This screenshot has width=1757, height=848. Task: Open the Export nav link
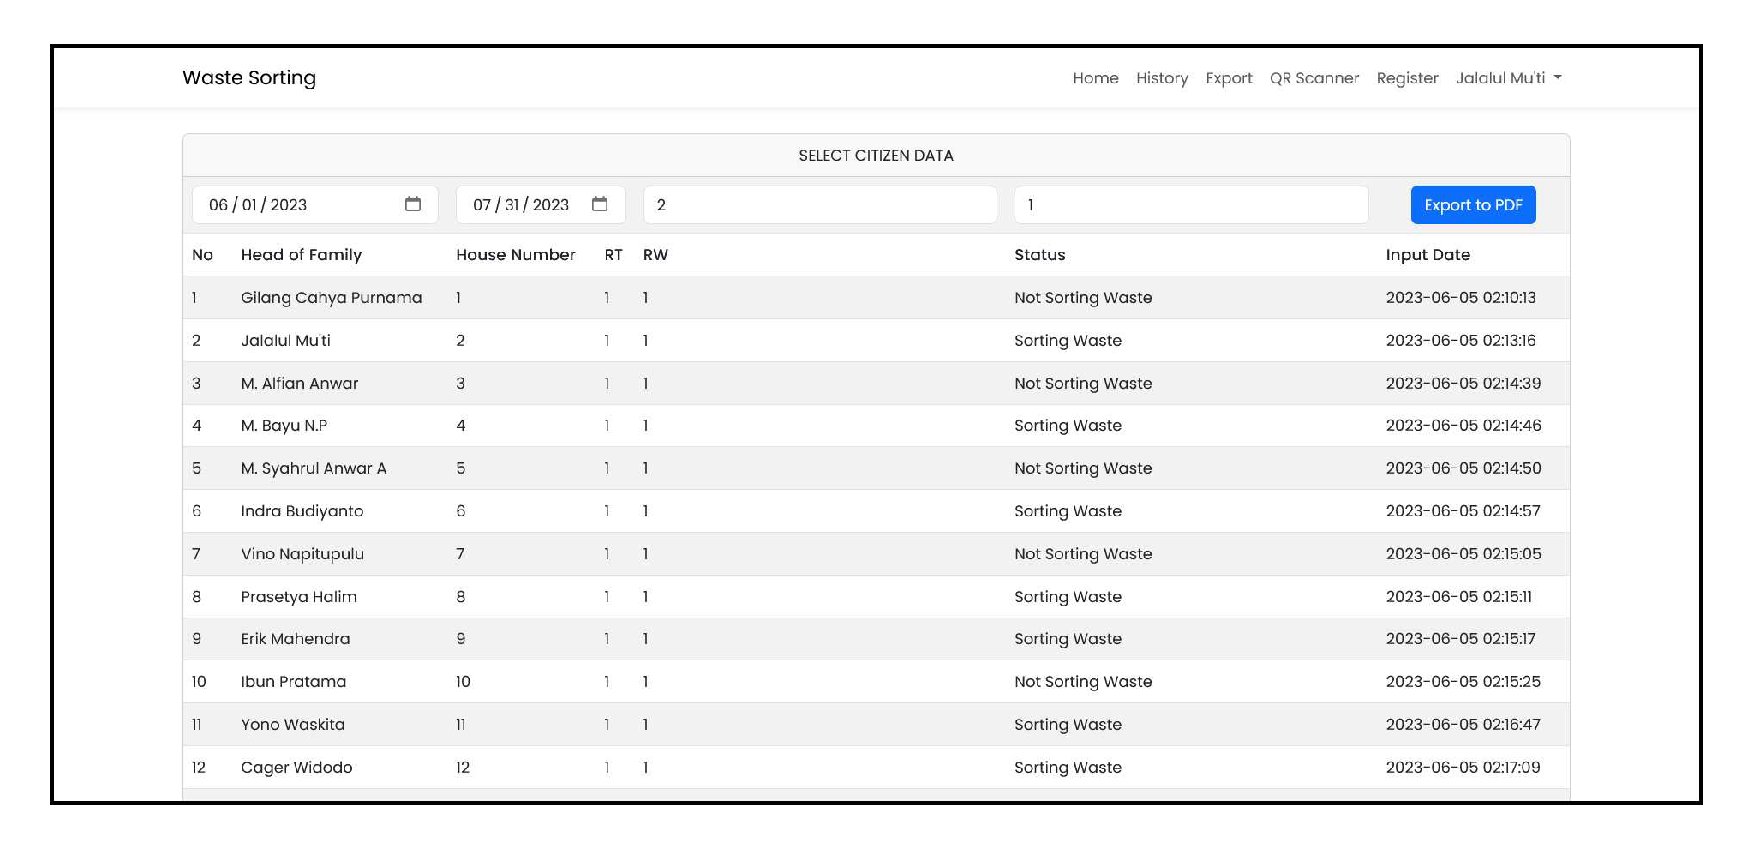click(x=1228, y=78)
